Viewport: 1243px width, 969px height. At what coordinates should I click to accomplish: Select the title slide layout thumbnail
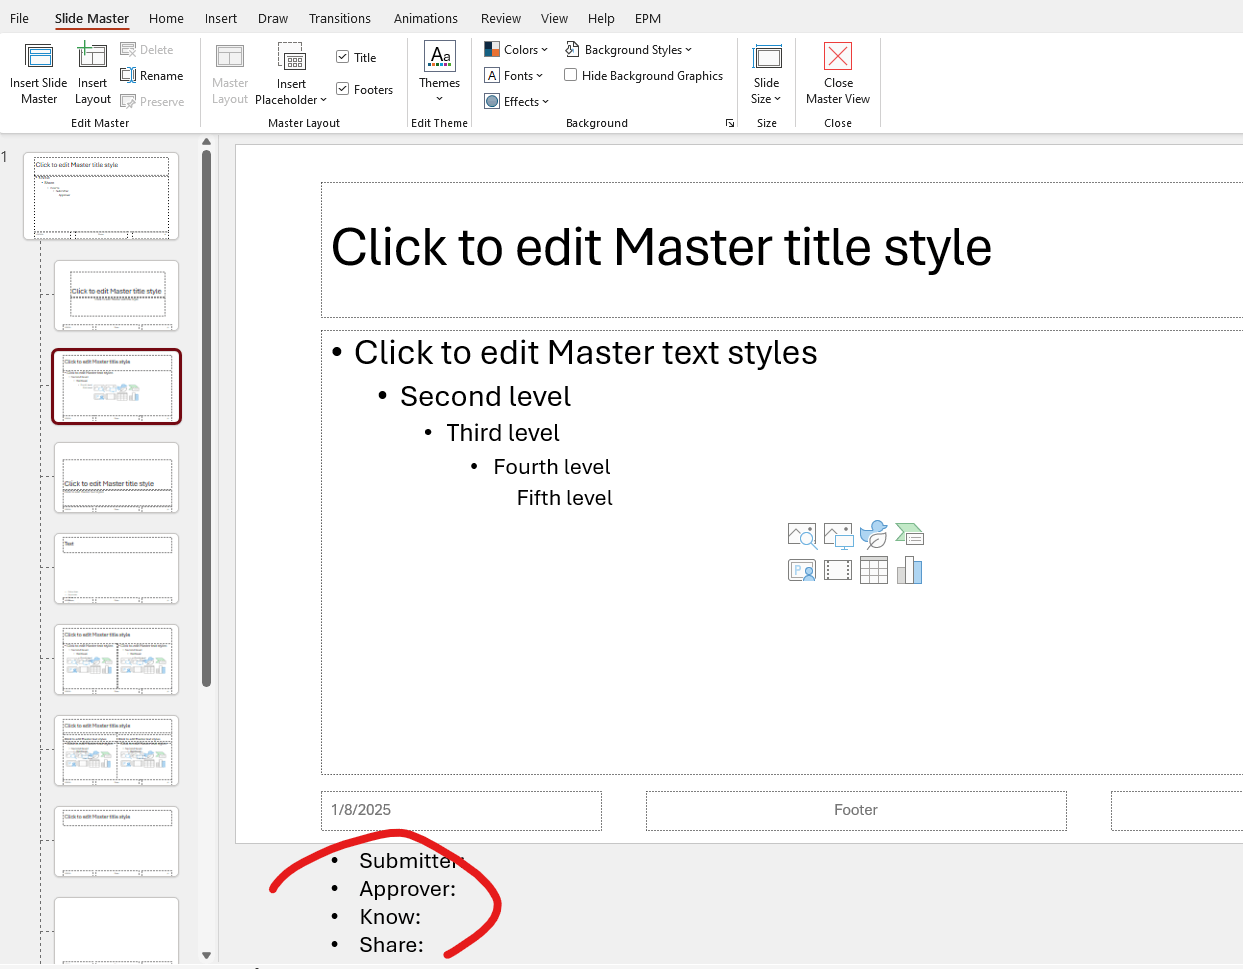point(116,295)
